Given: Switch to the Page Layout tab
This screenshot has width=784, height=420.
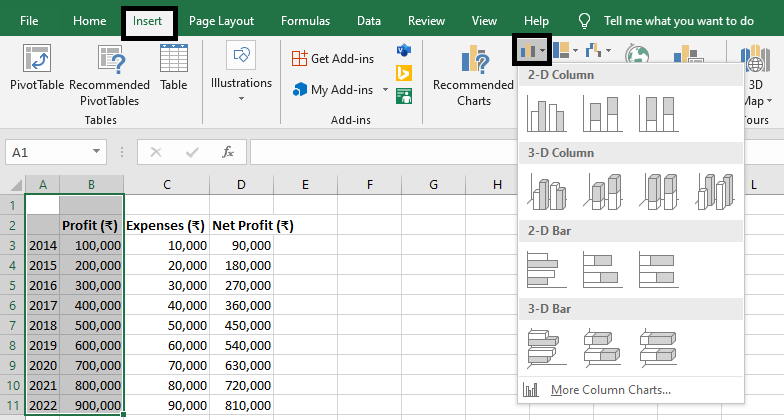Looking at the screenshot, I should click(x=222, y=21).
